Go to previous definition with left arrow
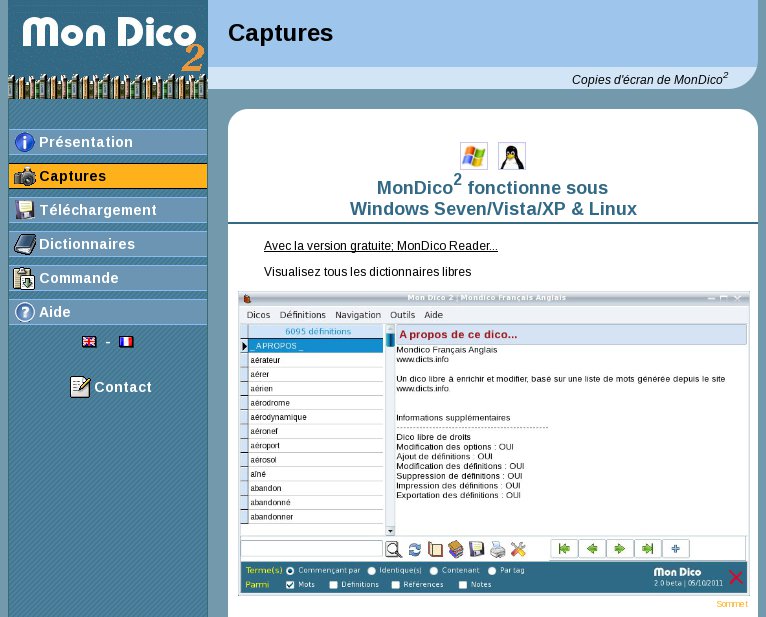766x617 pixels. pyautogui.click(x=592, y=549)
